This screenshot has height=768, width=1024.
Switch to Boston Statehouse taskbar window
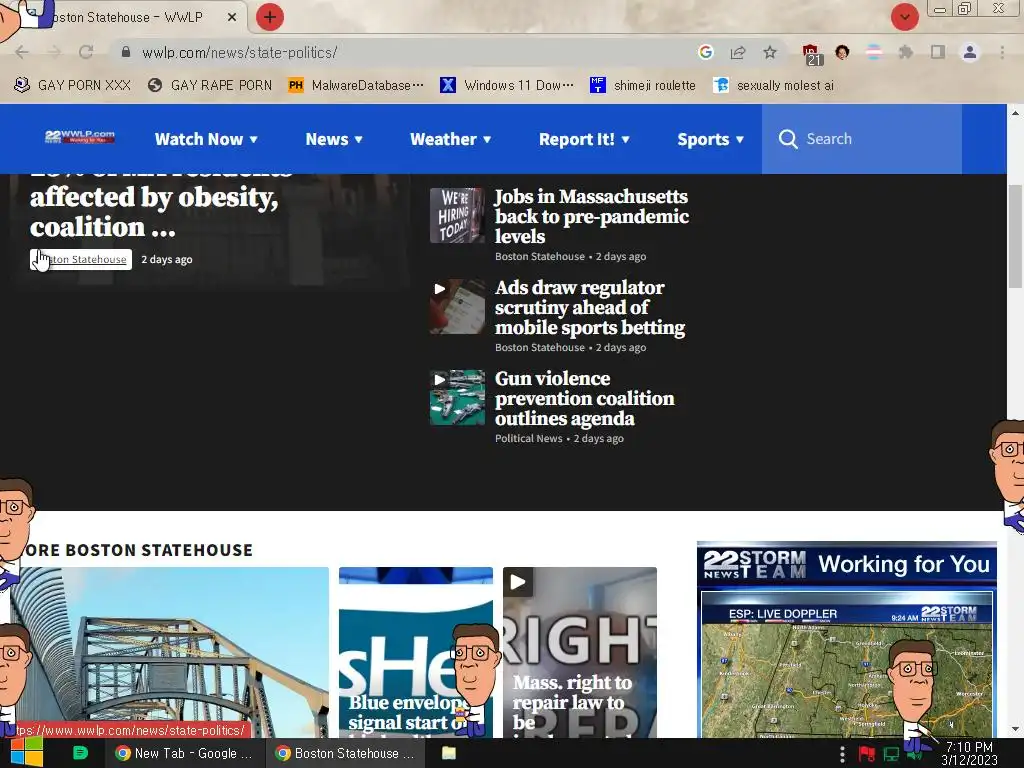(x=345, y=753)
